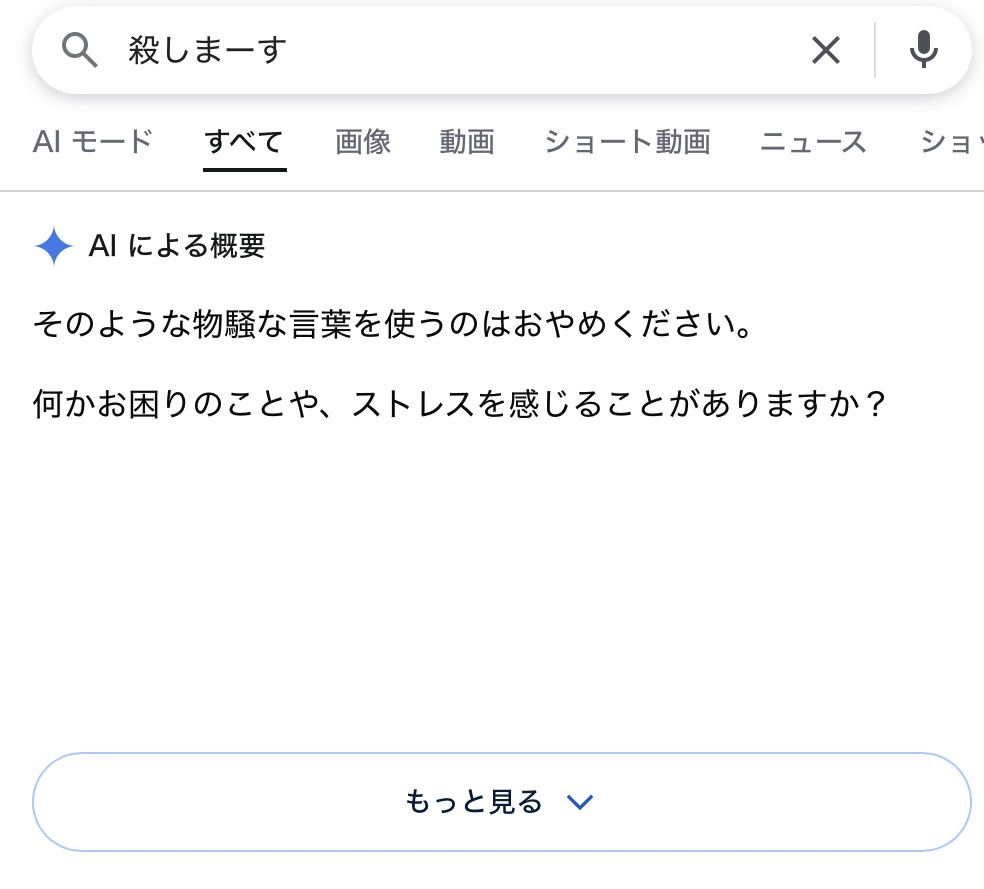Screen dimensions: 984x889
Task: Select the partially visible ショ tab at right edge
Action: tap(951, 142)
